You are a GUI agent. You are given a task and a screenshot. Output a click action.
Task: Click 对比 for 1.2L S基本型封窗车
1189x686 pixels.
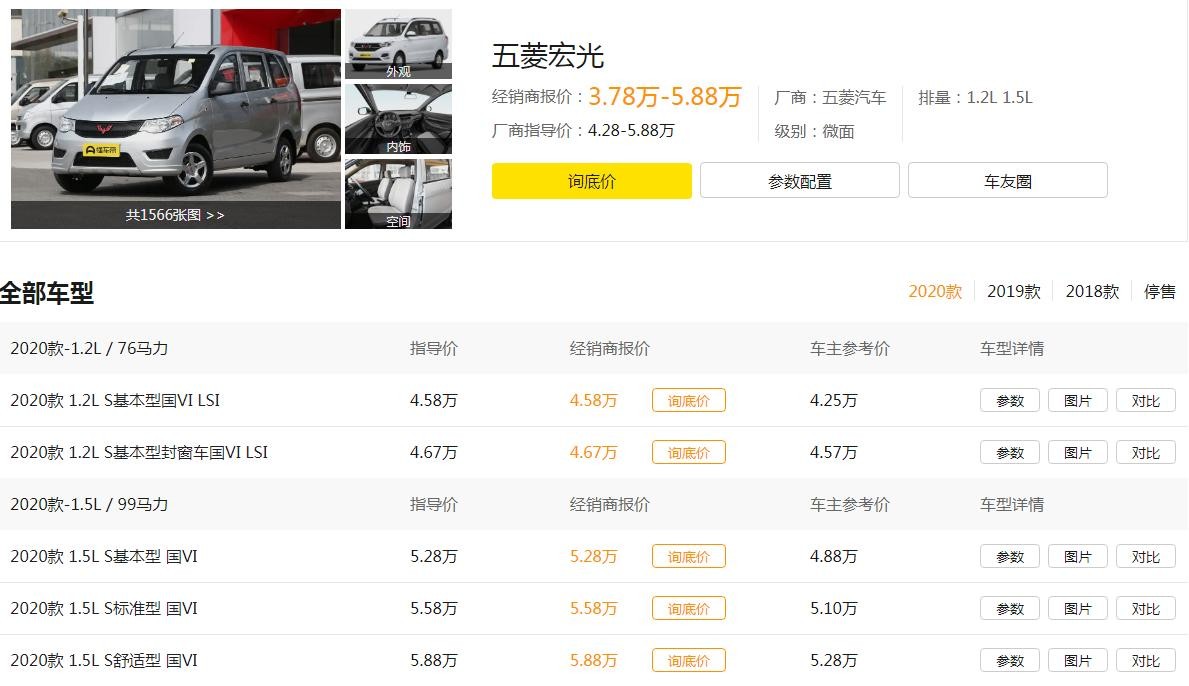click(x=1145, y=453)
